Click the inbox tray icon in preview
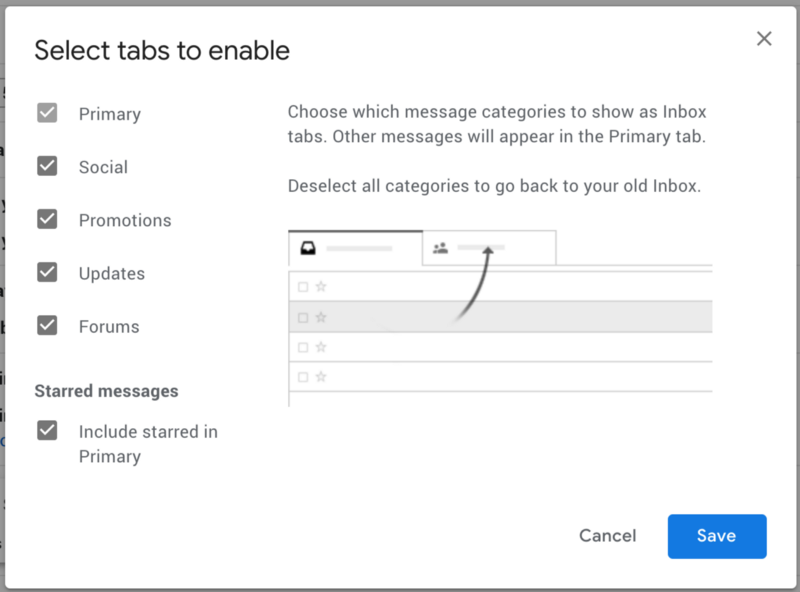This screenshot has height=592, width=800. tap(308, 248)
